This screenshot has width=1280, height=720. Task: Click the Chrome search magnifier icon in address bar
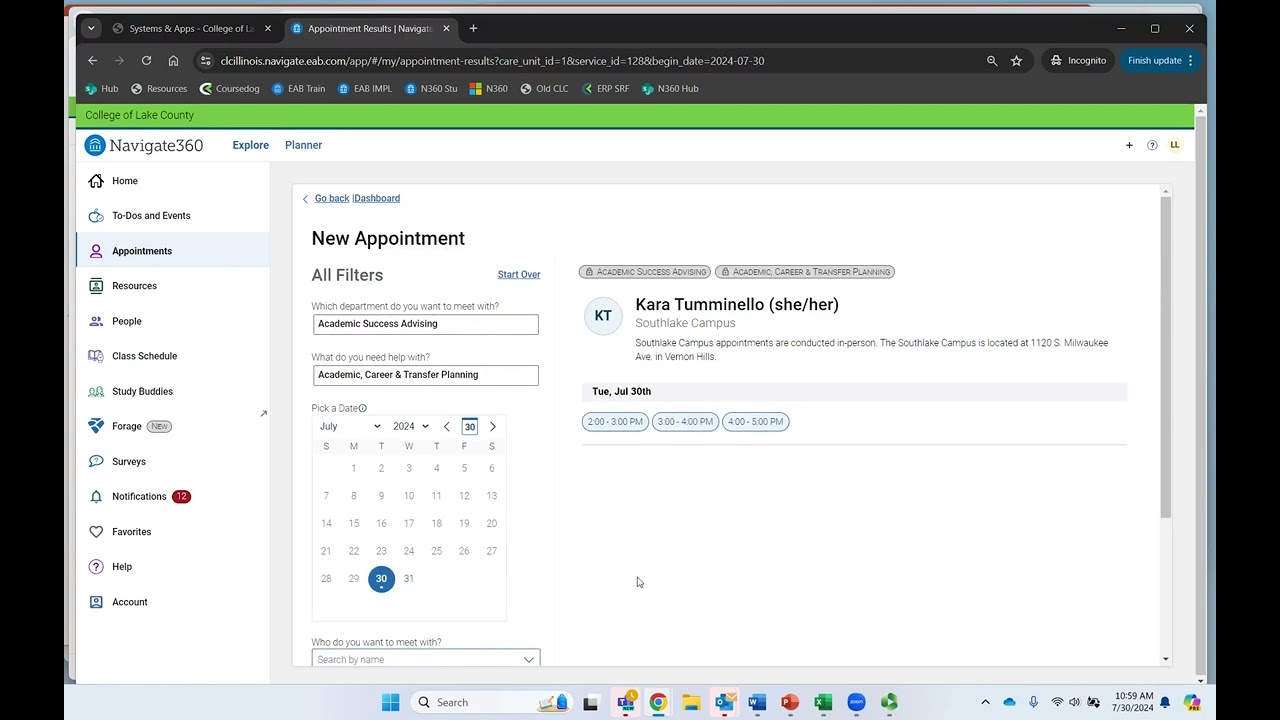992,61
